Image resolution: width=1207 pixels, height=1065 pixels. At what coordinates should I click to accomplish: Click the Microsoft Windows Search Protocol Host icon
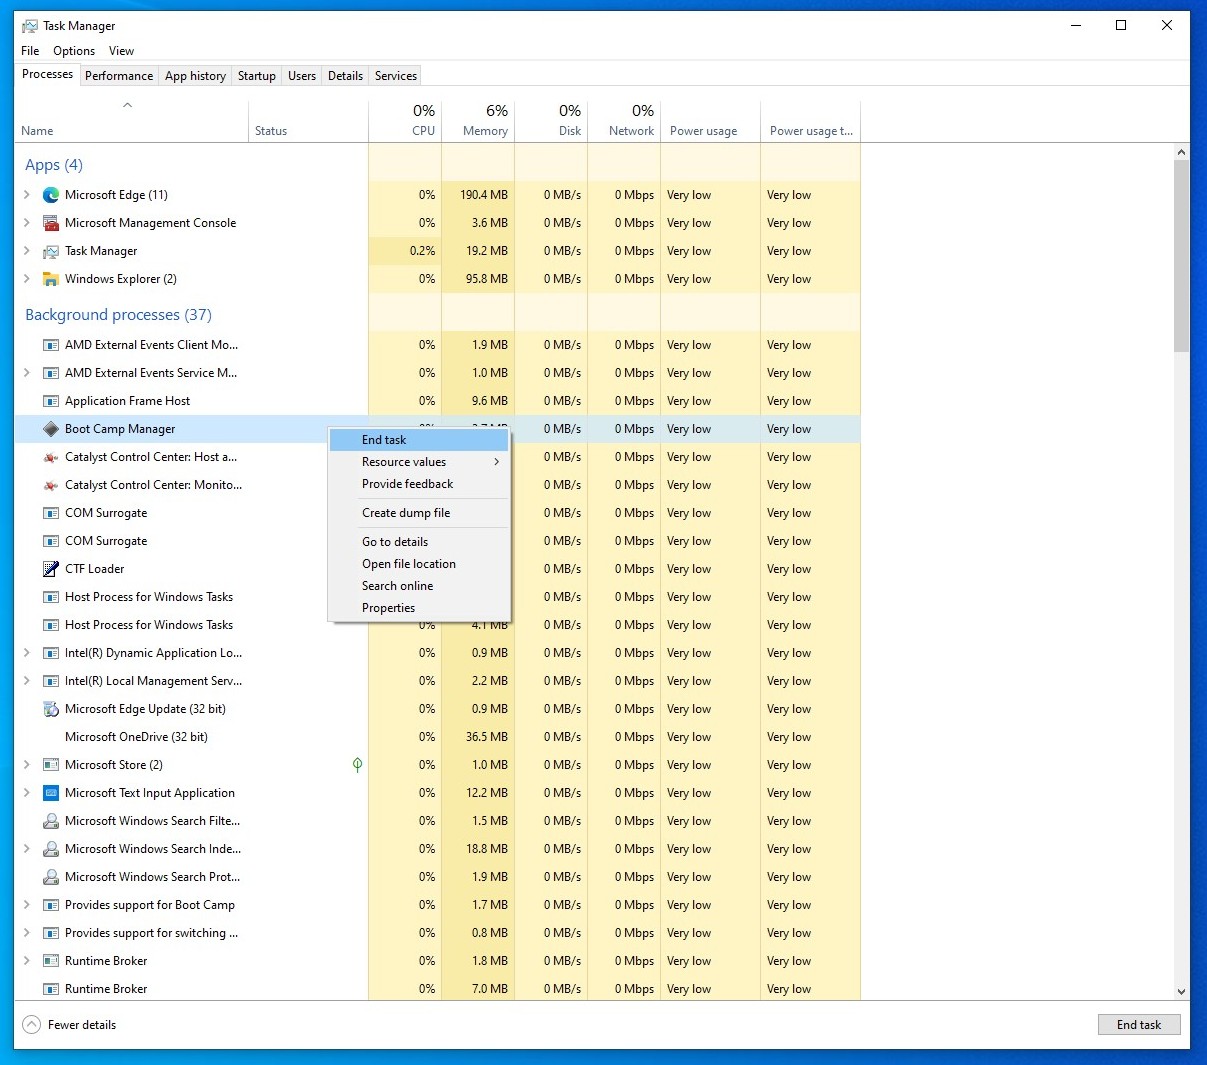[51, 877]
